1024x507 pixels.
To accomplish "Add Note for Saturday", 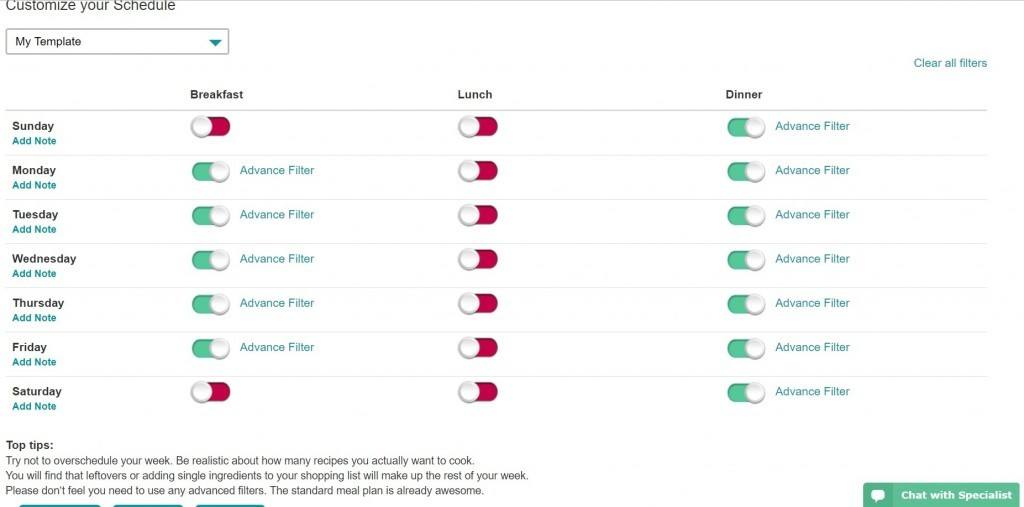I will (34, 406).
